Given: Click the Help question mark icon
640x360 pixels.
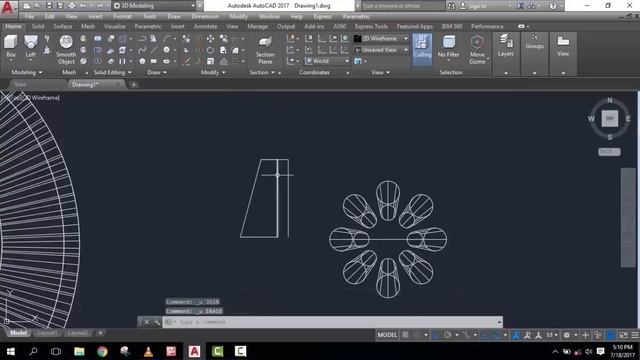Looking at the screenshot, I should click(x=553, y=6).
